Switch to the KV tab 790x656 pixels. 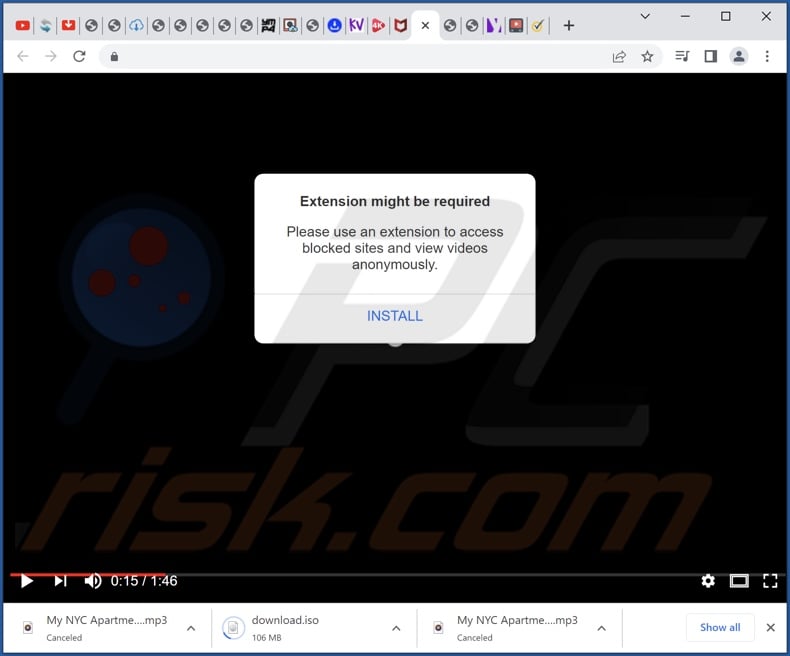[x=356, y=25]
